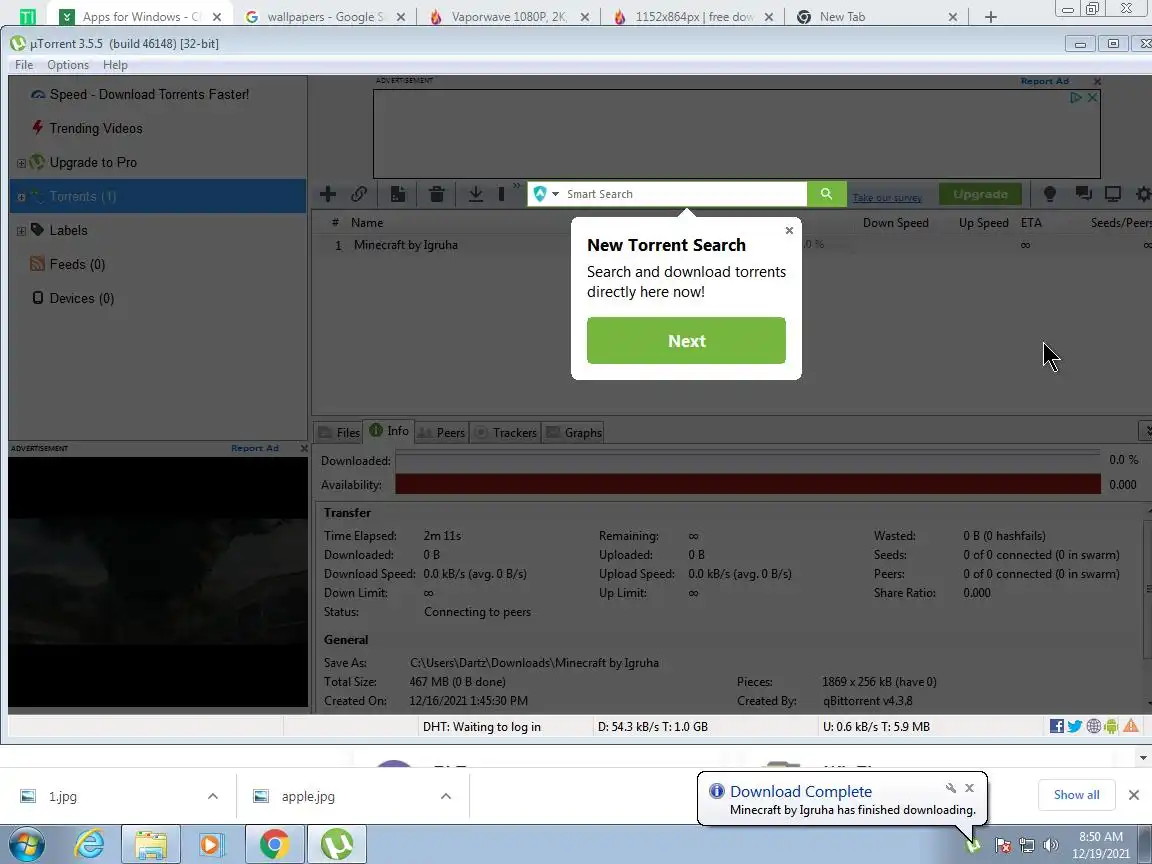Open Internet Explorer from the taskbar
This screenshot has height=864, width=1152.
point(89,844)
